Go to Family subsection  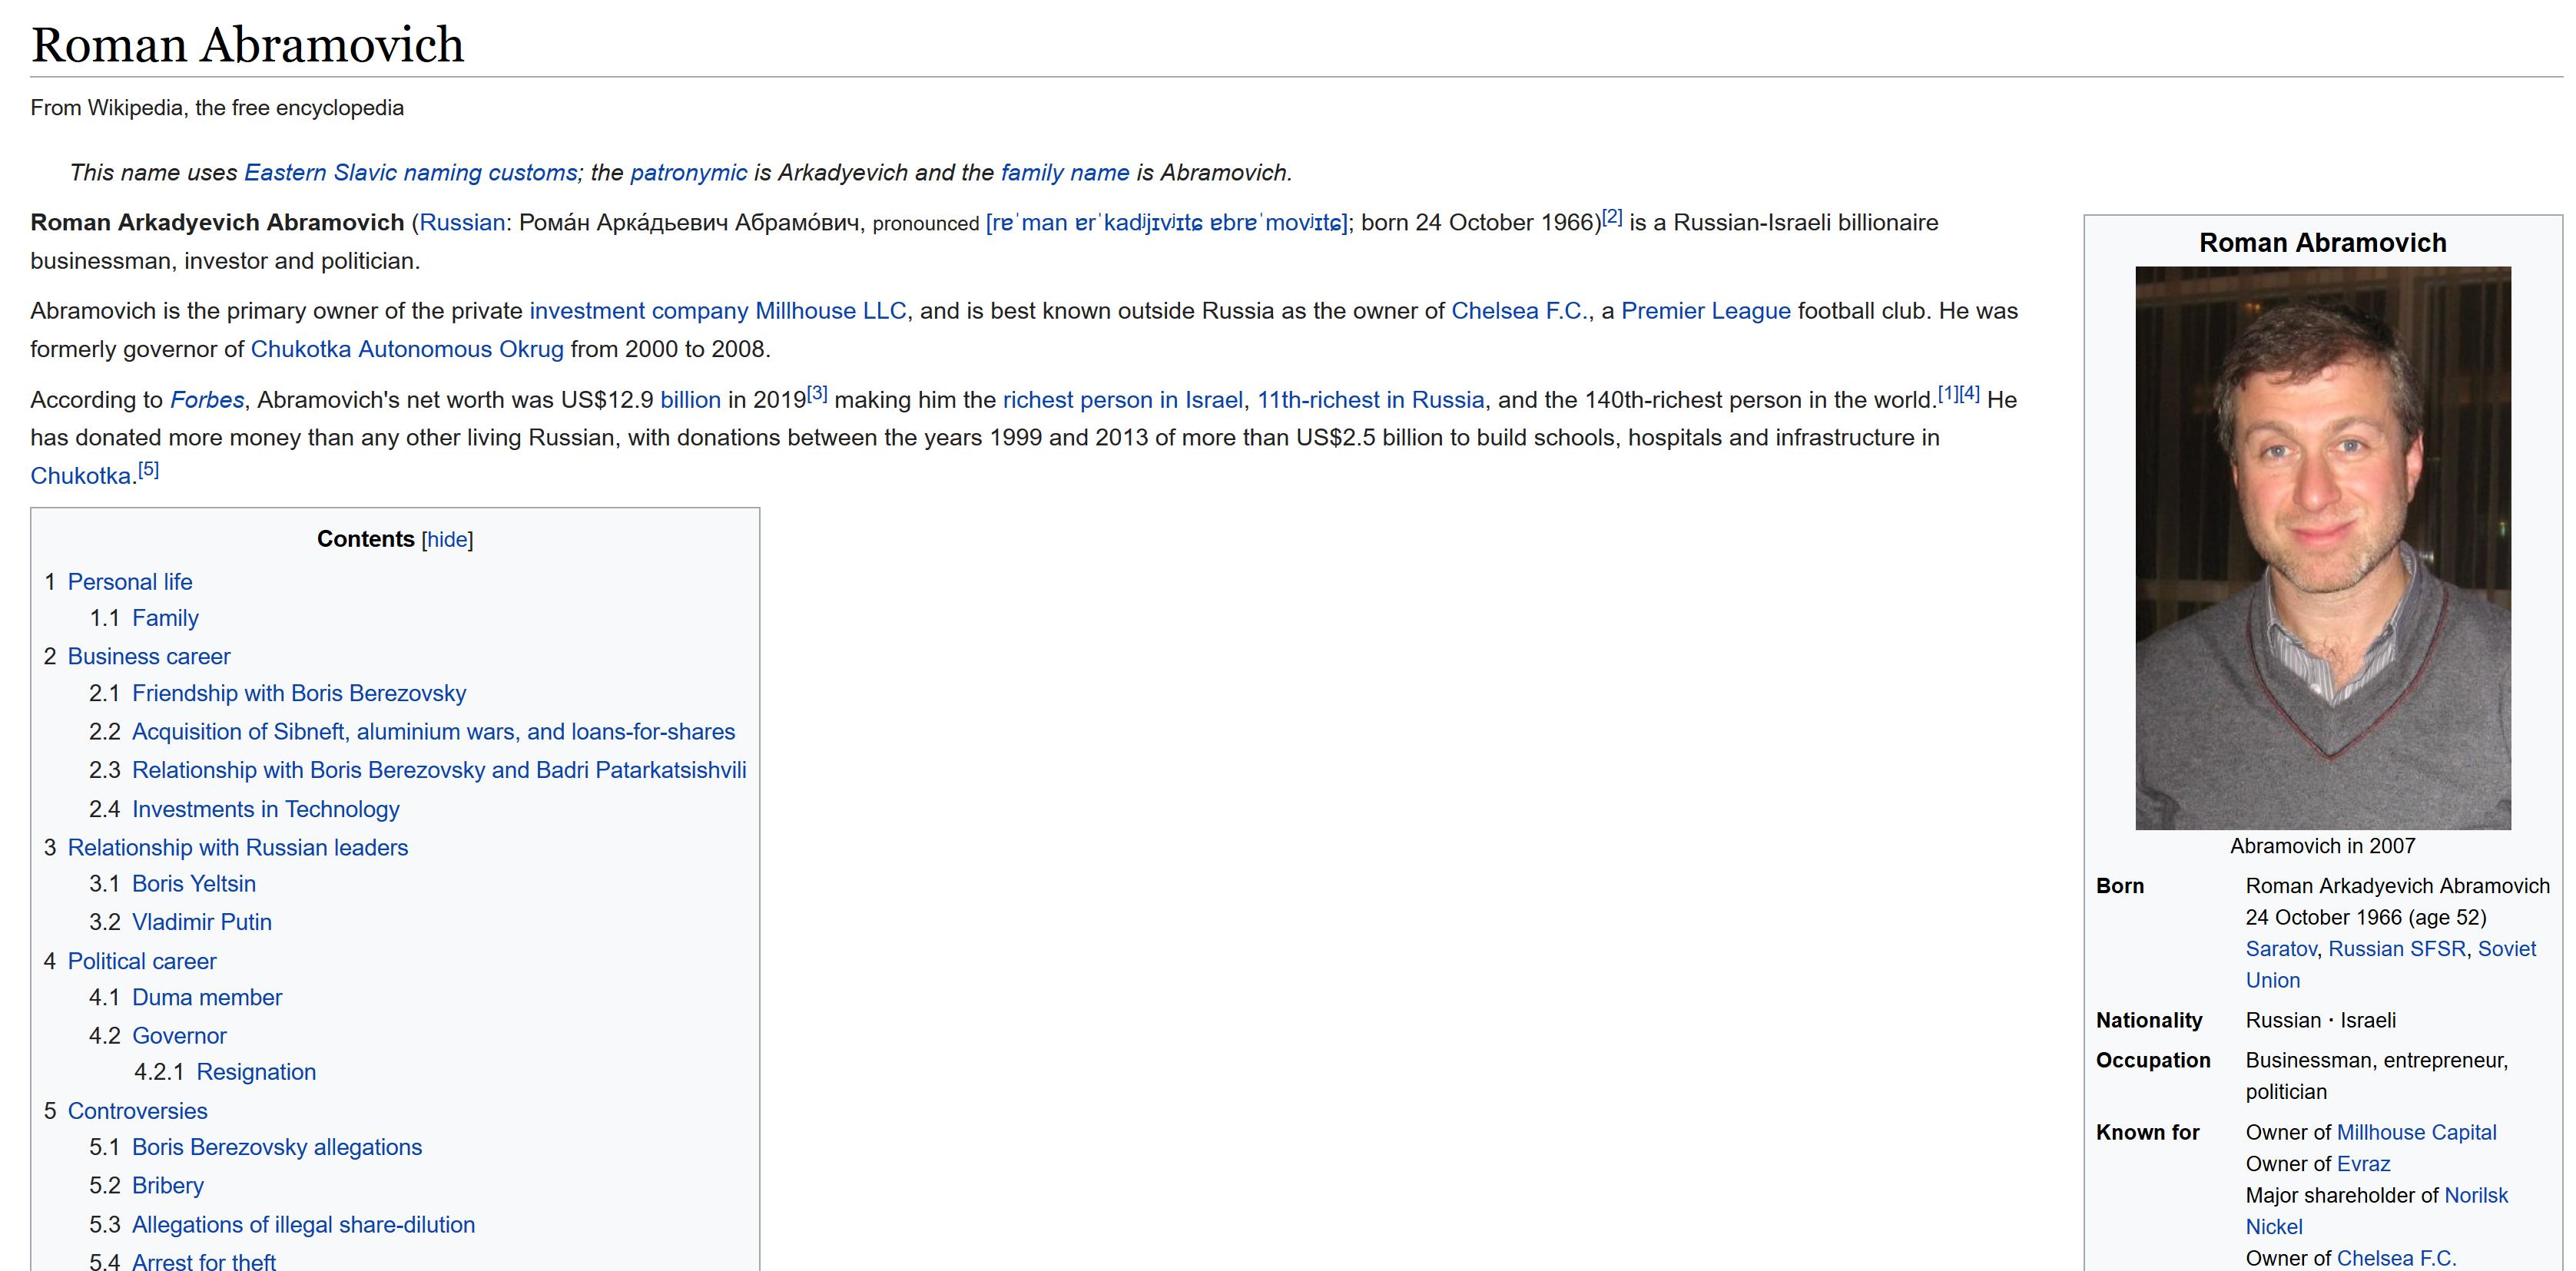click(x=165, y=618)
